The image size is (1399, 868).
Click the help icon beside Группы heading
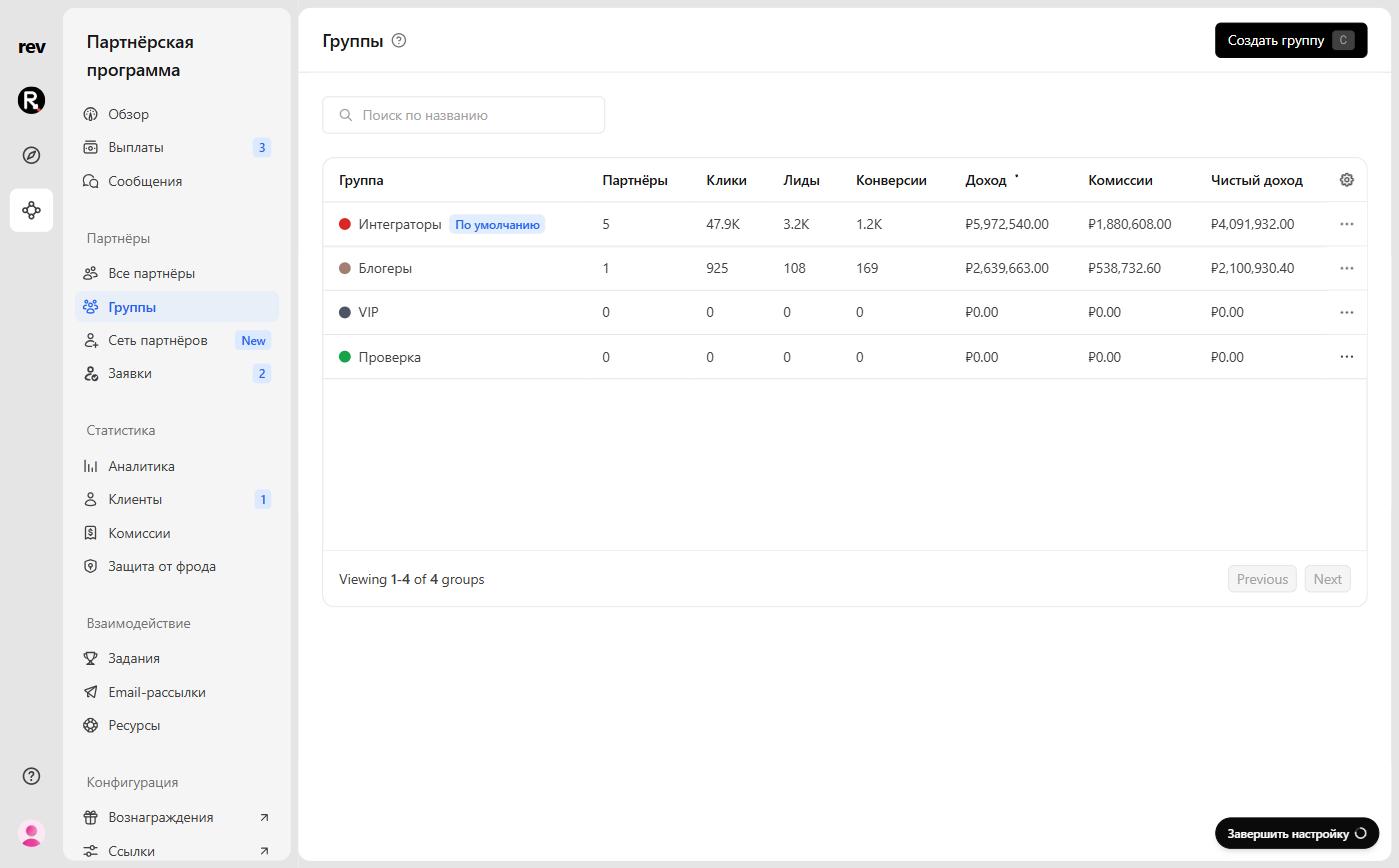pos(399,41)
